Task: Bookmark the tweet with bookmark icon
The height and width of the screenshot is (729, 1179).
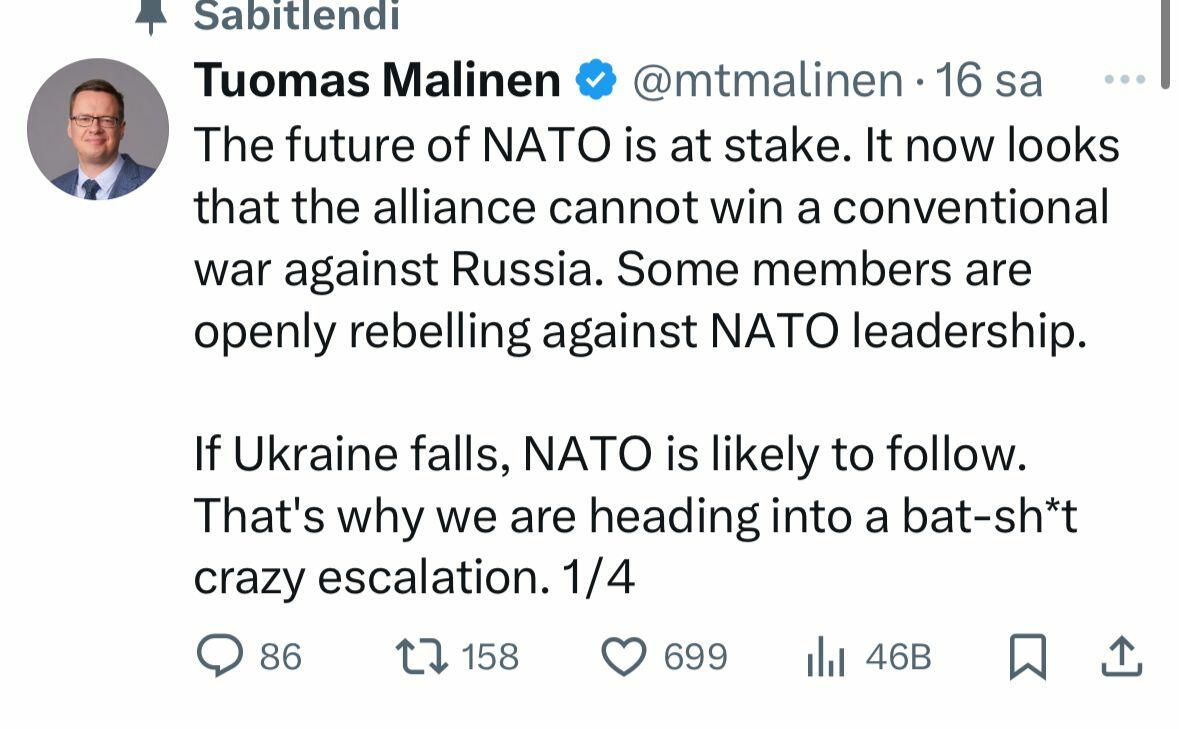Action: tap(1027, 657)
